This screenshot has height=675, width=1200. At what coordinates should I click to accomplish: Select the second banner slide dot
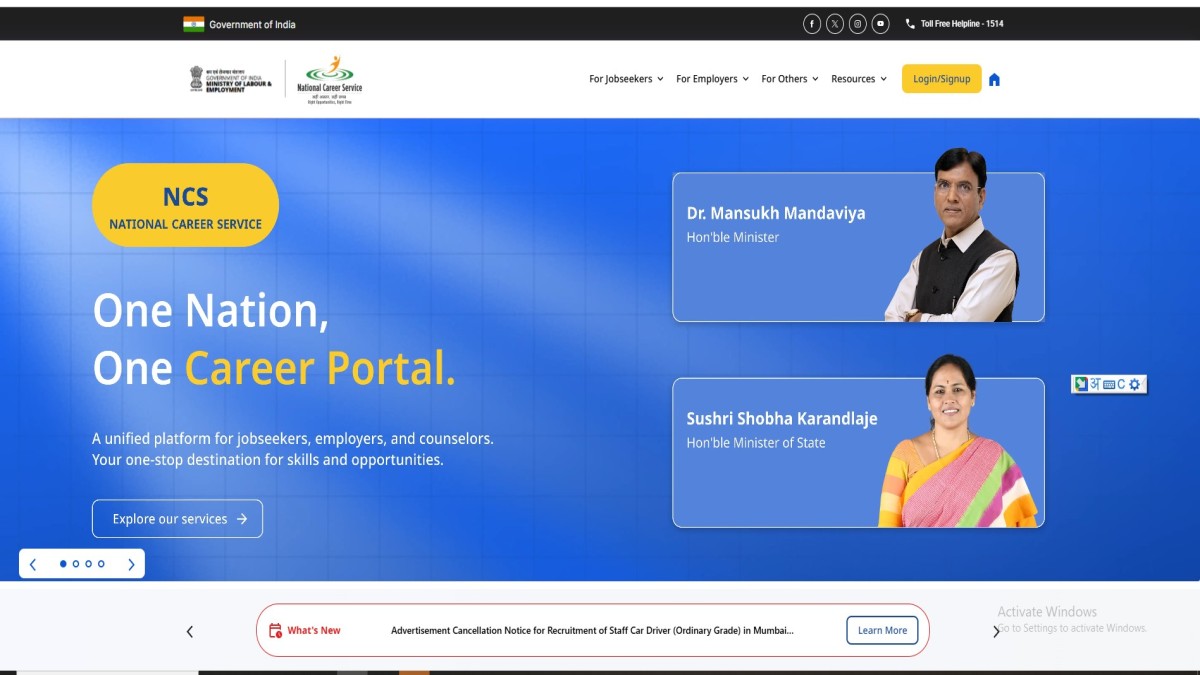point(76,564)
